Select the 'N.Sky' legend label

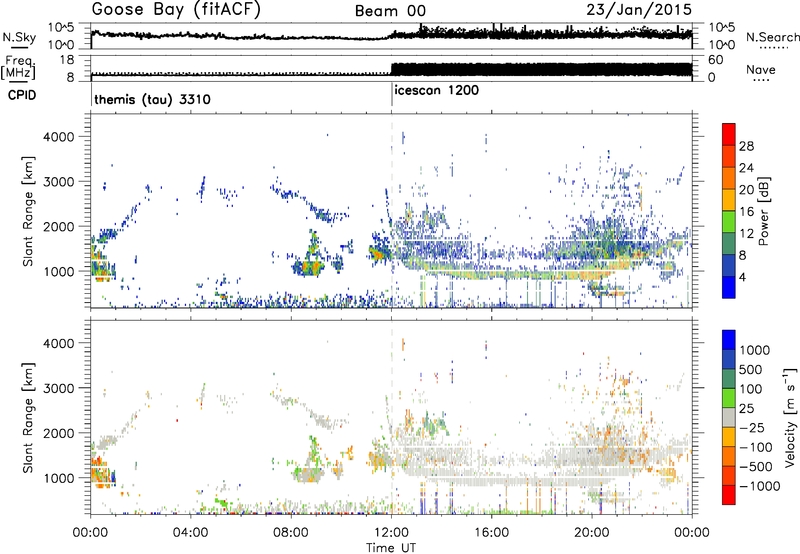(19, 37)
